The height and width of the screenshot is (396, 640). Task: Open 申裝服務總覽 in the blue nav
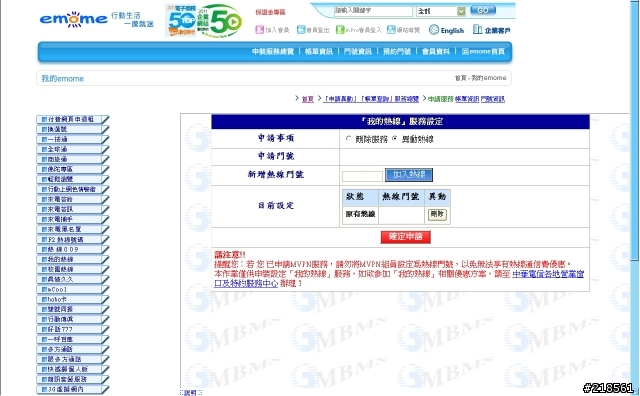[273, 51]
